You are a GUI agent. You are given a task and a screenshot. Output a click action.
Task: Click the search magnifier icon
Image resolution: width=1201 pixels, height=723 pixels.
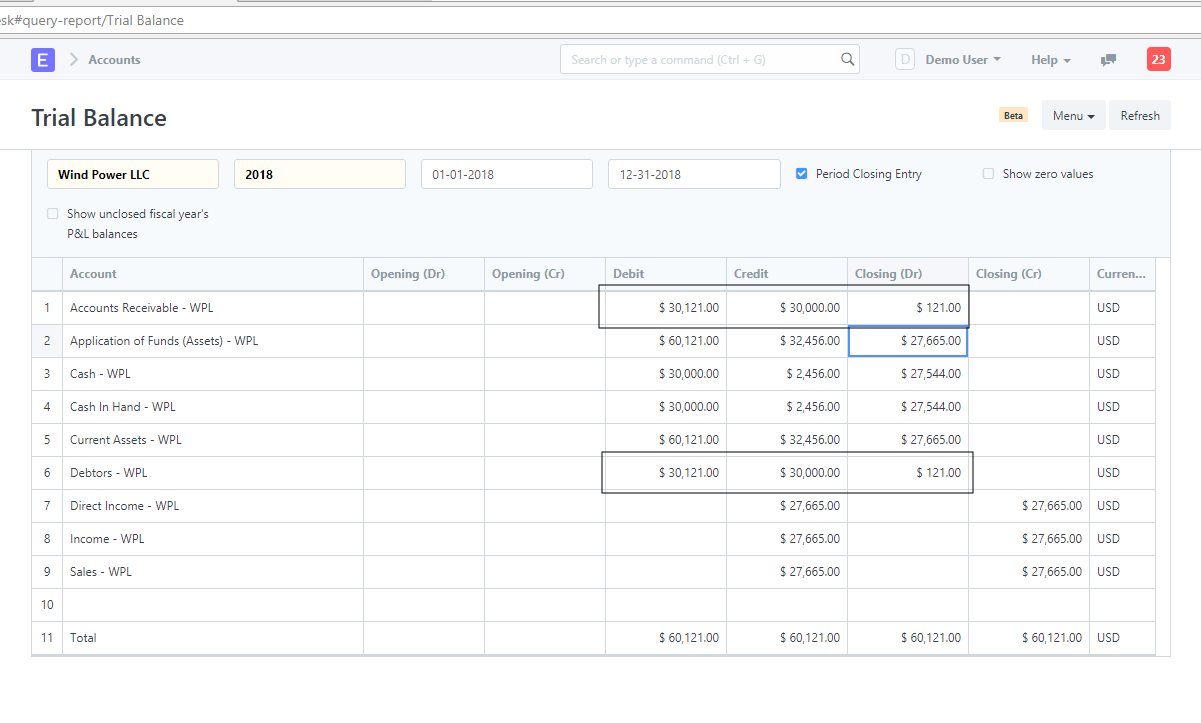[847, 59]
